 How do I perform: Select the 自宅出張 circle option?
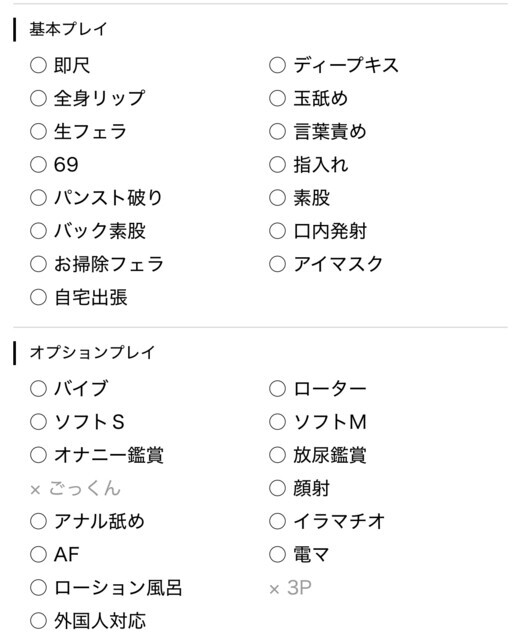38,297
